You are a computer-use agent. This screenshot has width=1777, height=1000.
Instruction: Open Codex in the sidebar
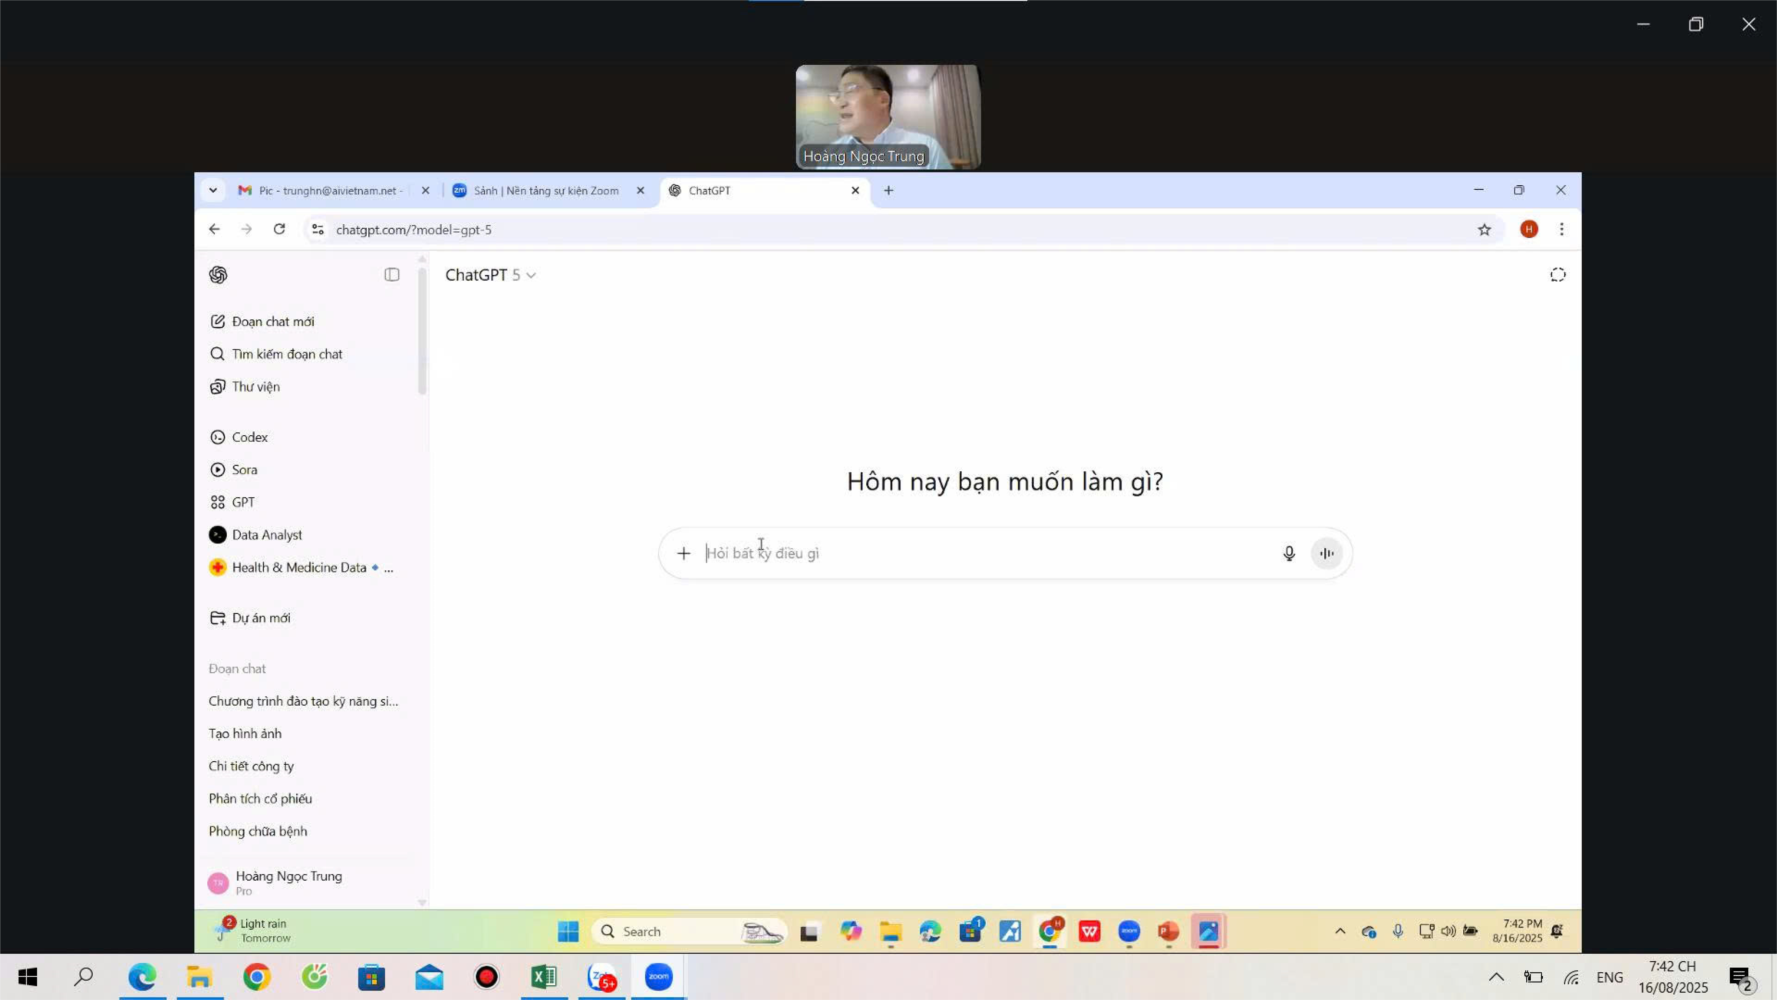[x=249, y=437]
